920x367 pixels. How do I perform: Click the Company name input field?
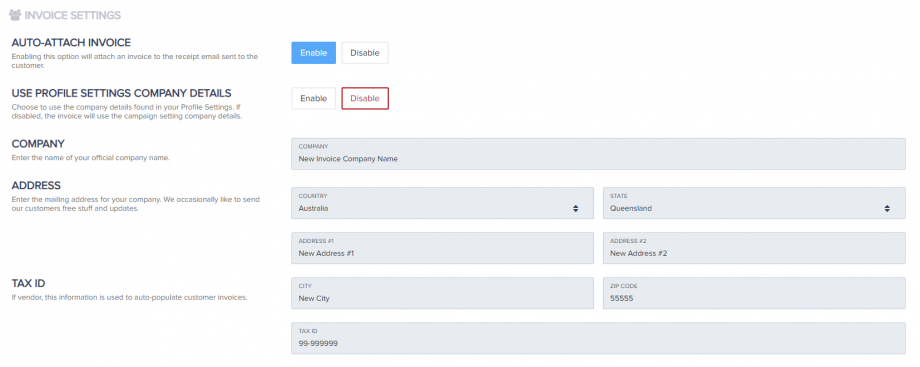click(598, 154)
